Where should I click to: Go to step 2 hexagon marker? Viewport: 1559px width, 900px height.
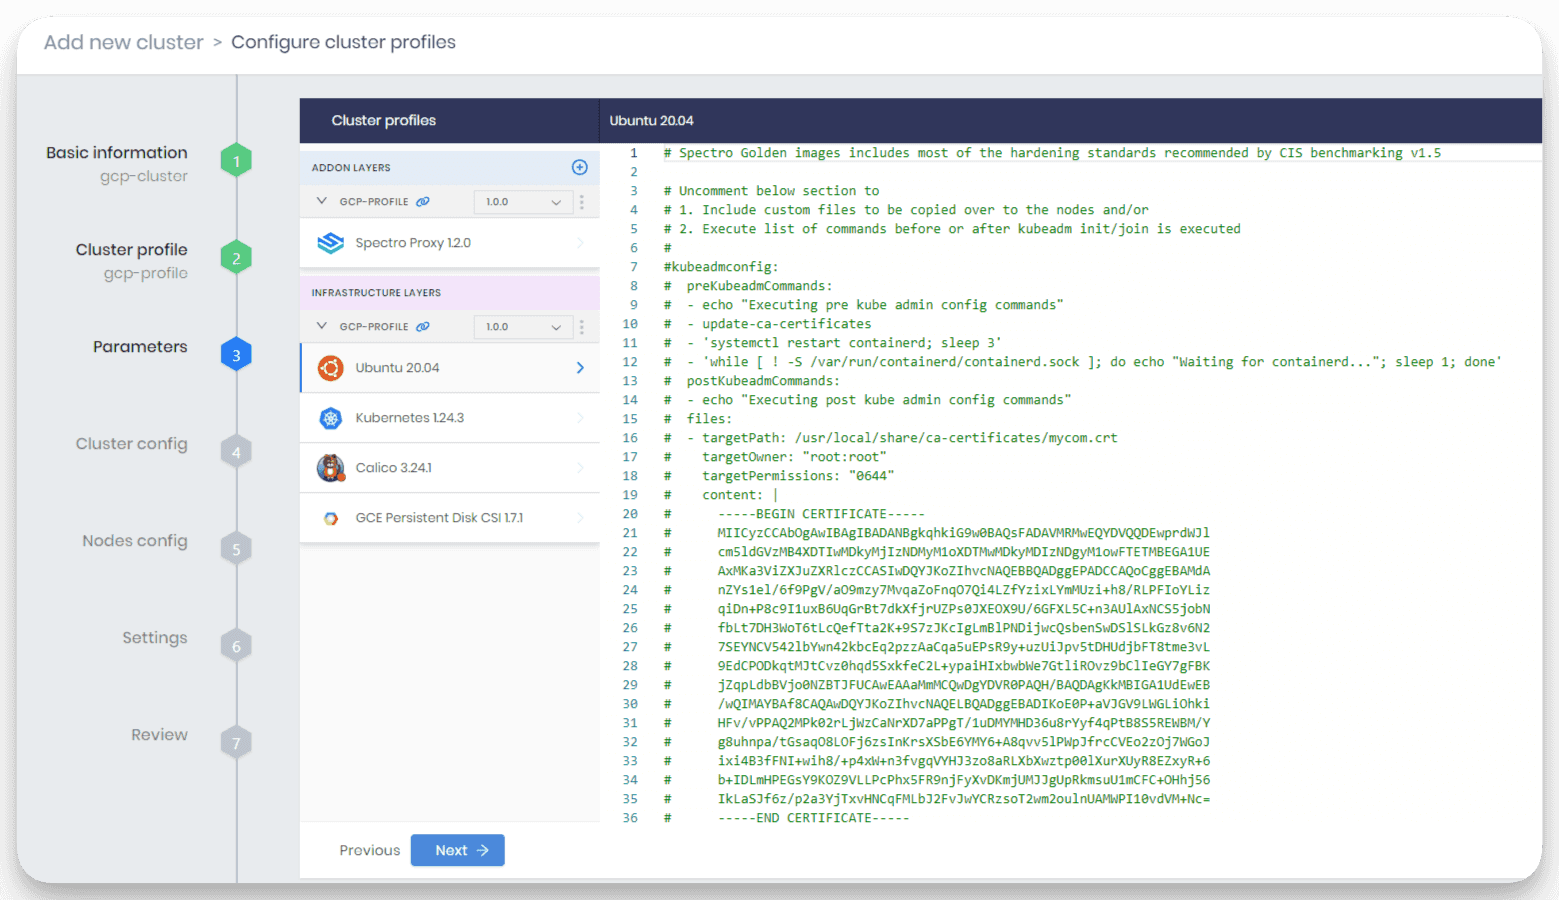coord(236,258)
